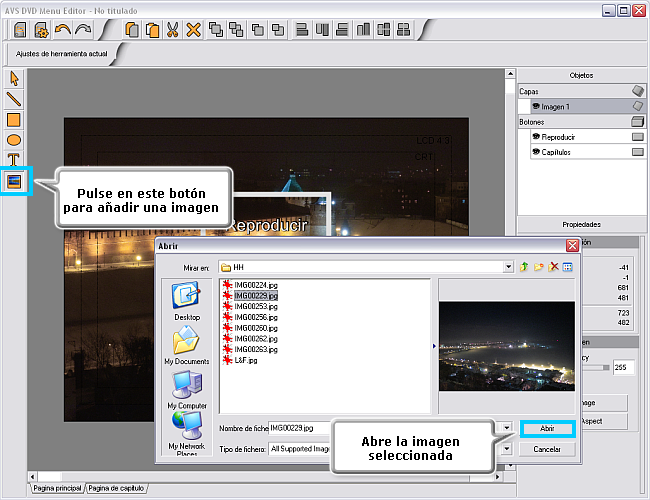The width and height of the screenshot is (650, 500).
Task: Toggle visibility of Capítulos button
Action: 536,152
